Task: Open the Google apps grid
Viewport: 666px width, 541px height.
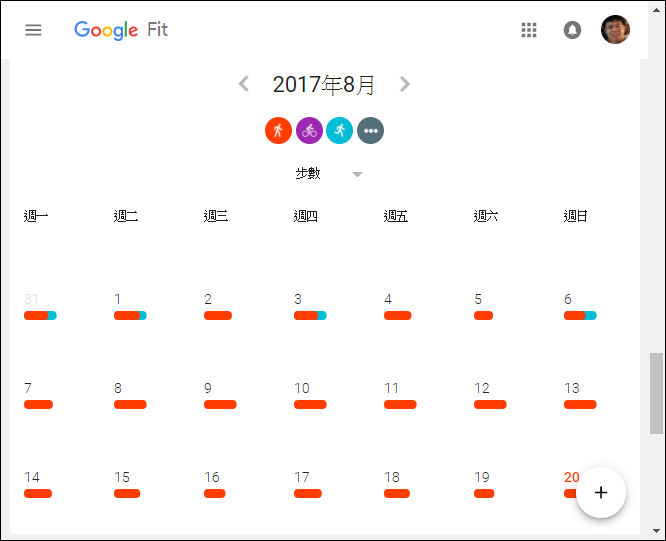Action: coord(529,30)
